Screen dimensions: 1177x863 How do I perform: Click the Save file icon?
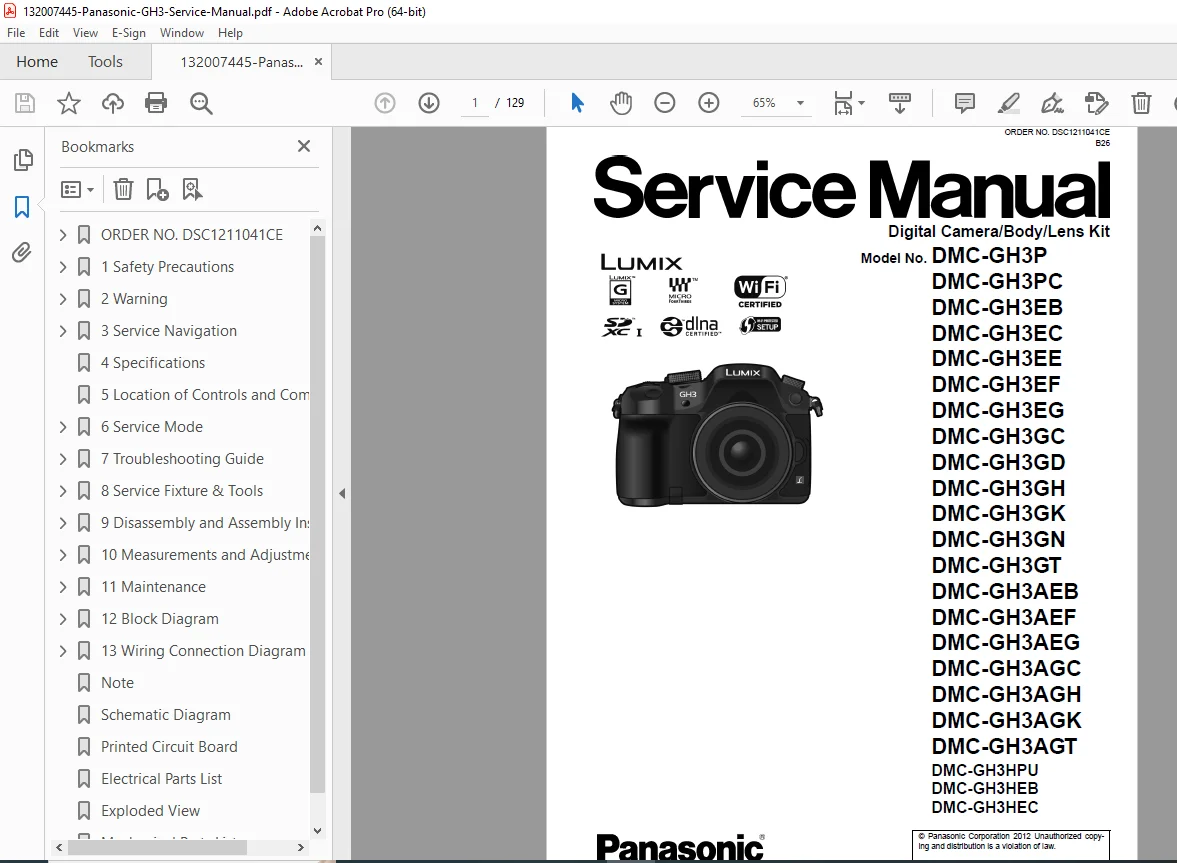click(25, 103)
